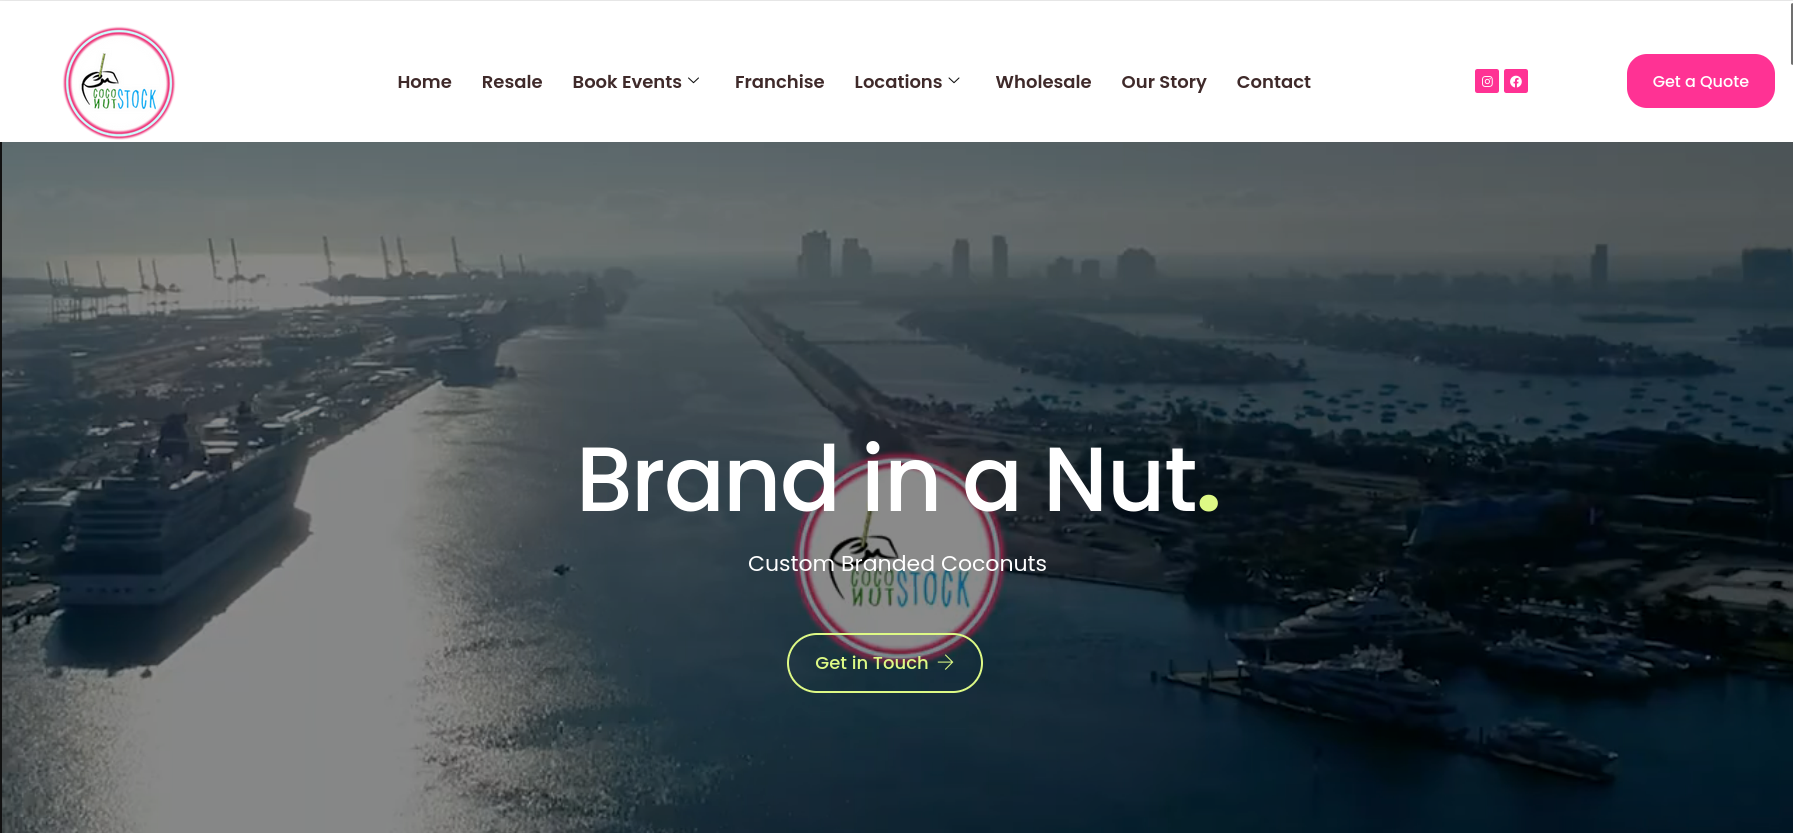This screenshot has height=833, width=1793.
Task: Open the Resale page
Action: (x=512, y=82)
